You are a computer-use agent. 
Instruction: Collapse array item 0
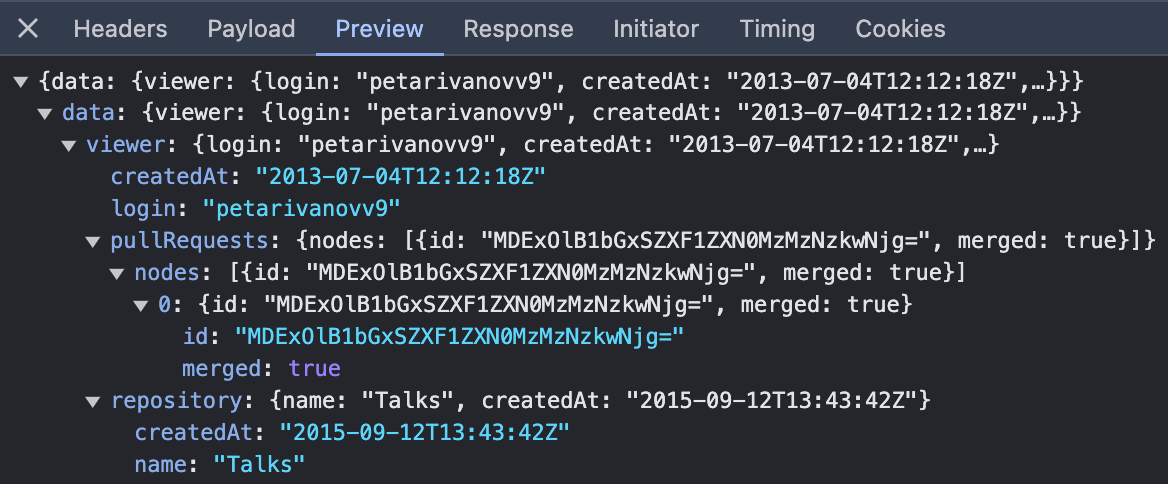141,305
